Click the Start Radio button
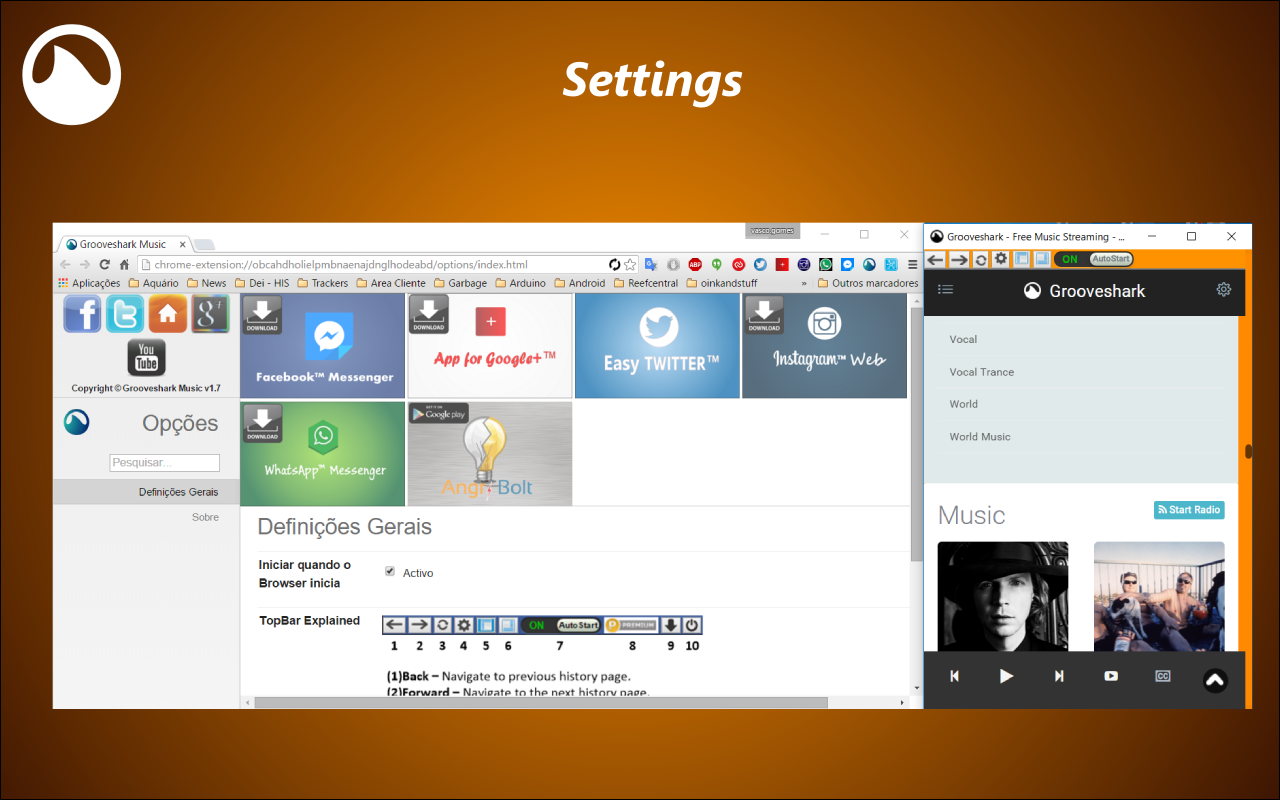The image size is (1280, 800). point(1189,510)
